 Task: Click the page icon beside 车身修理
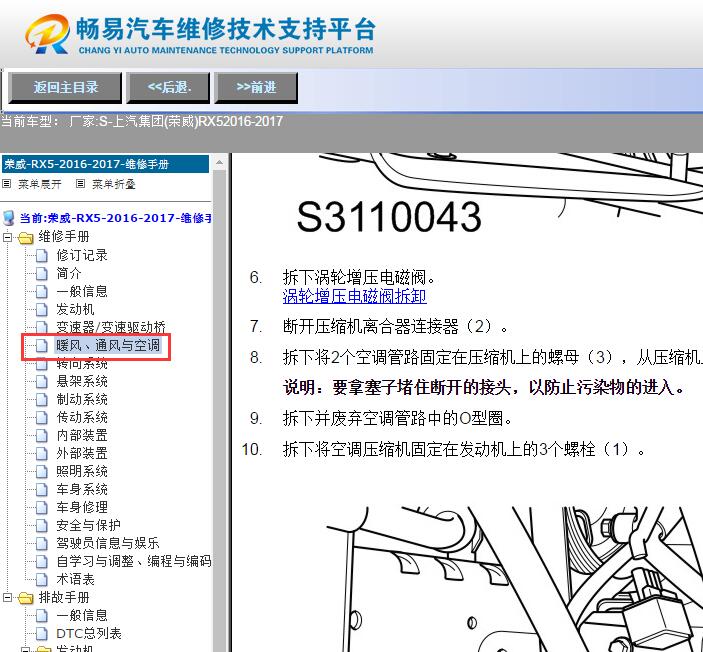(42, 507)
